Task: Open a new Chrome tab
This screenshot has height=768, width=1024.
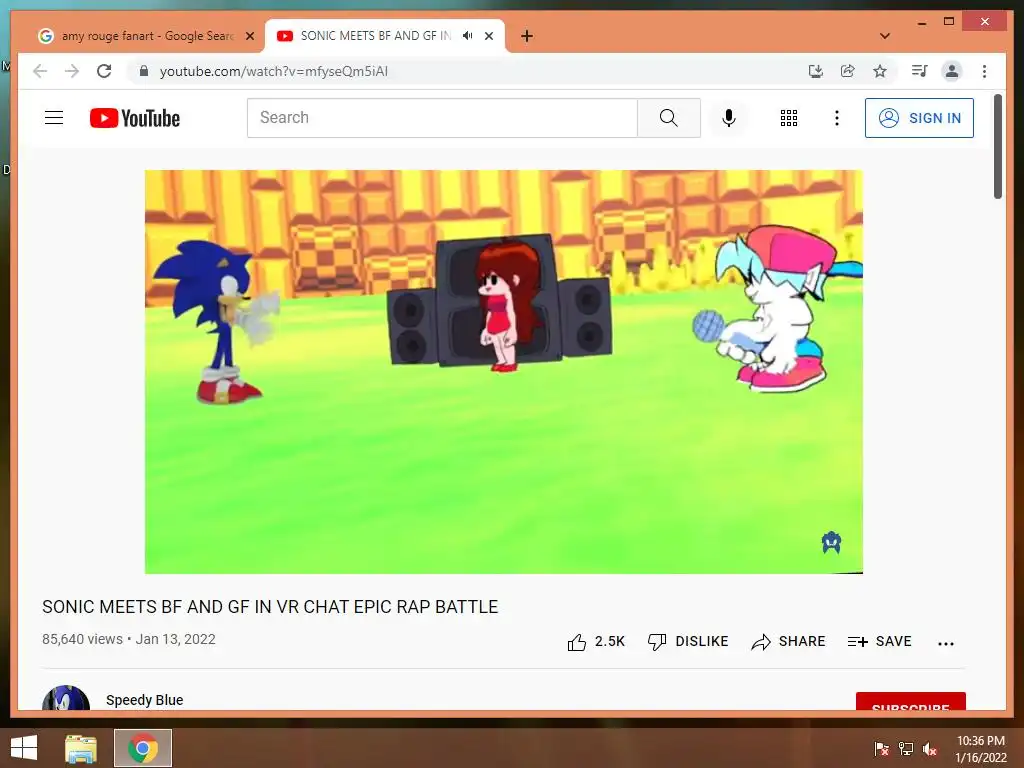Action: (x=527, y=36)
